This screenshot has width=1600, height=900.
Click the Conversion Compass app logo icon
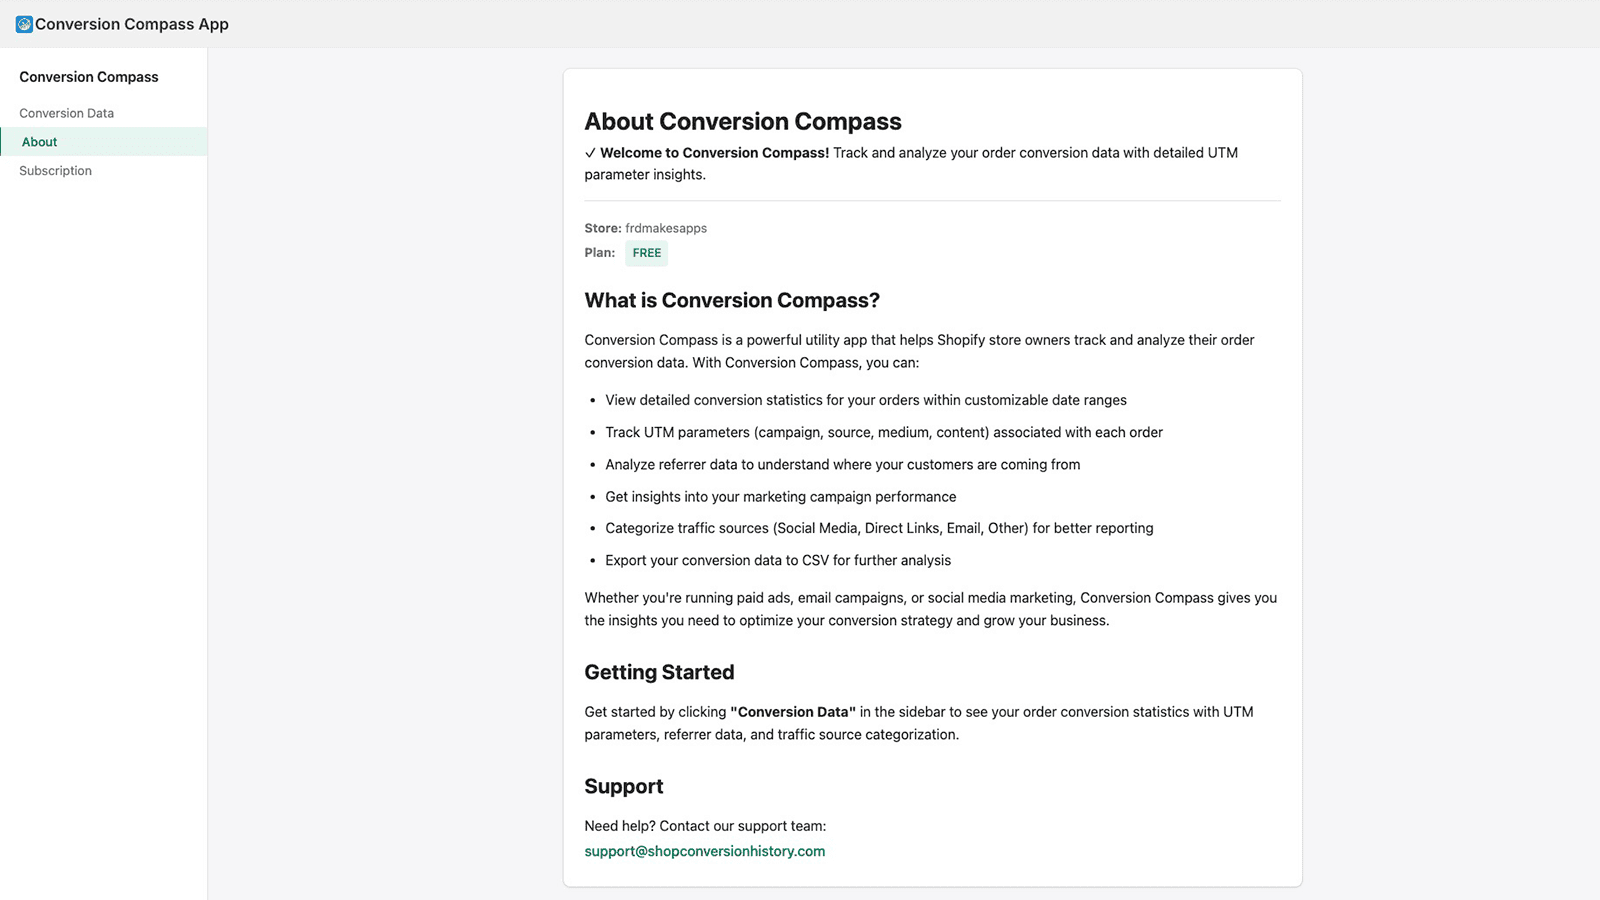24,24
